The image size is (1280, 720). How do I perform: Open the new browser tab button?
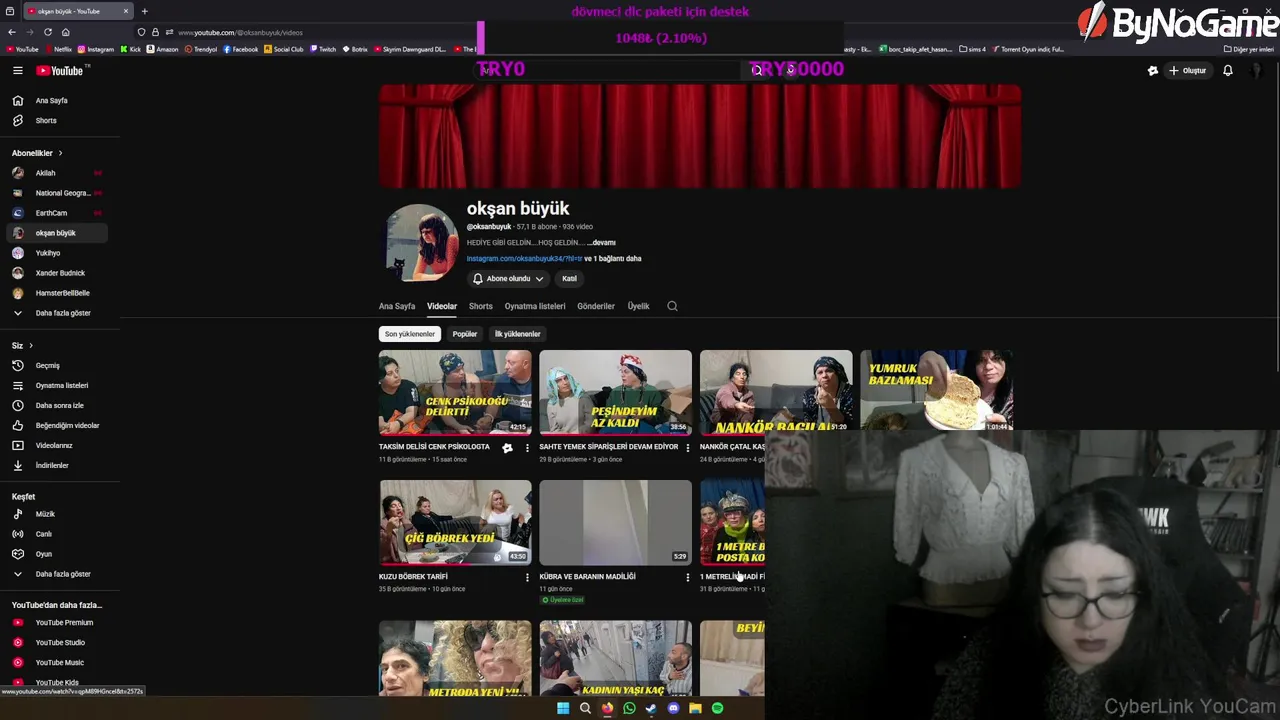click(144, 11)
